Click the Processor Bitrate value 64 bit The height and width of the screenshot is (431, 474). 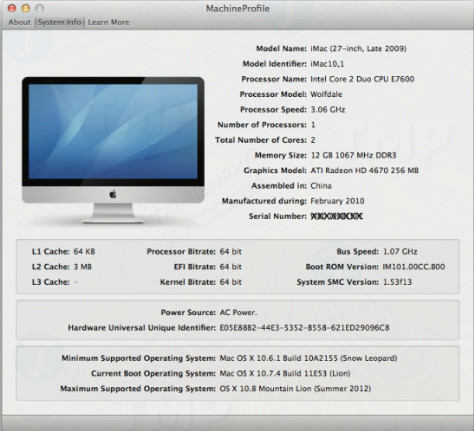pyautogui.click(x=230, y=252)
